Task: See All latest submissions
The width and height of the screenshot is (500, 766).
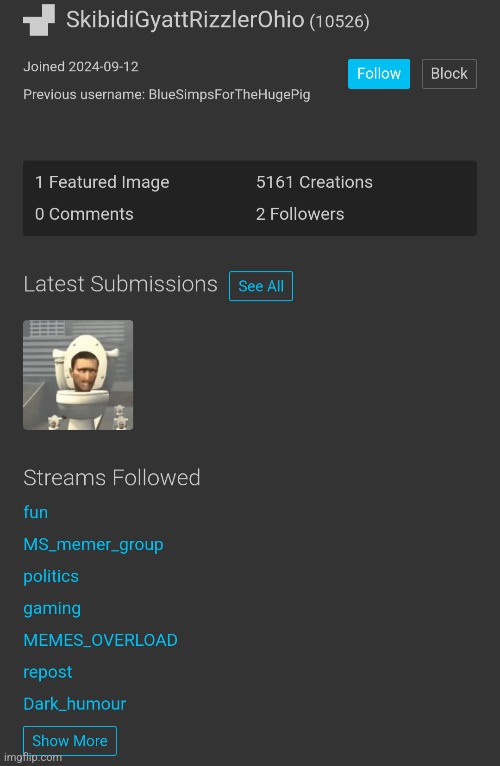Action: 261,286
